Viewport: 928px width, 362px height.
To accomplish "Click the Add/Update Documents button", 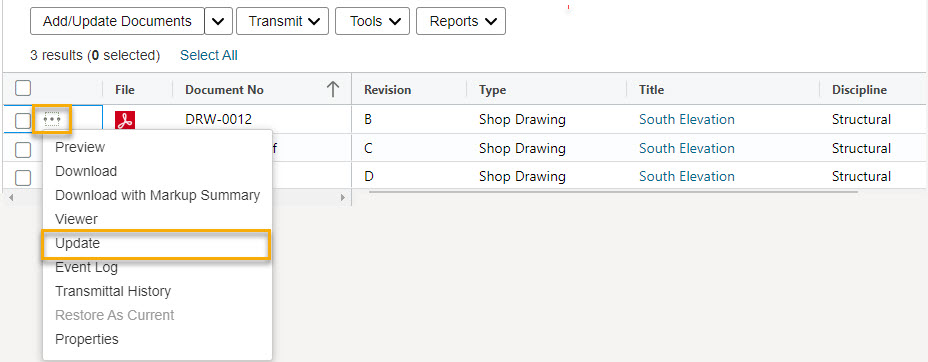I will (117, 21).
